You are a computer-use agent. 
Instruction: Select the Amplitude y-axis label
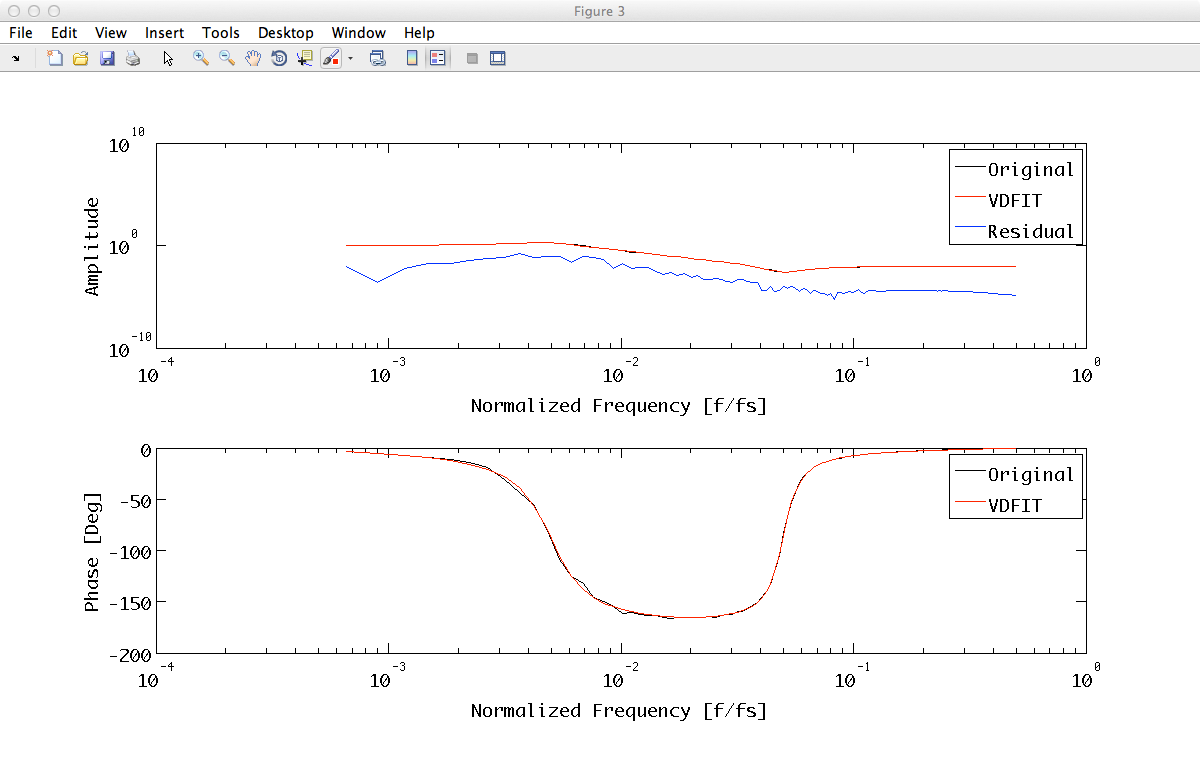point(93,247)
